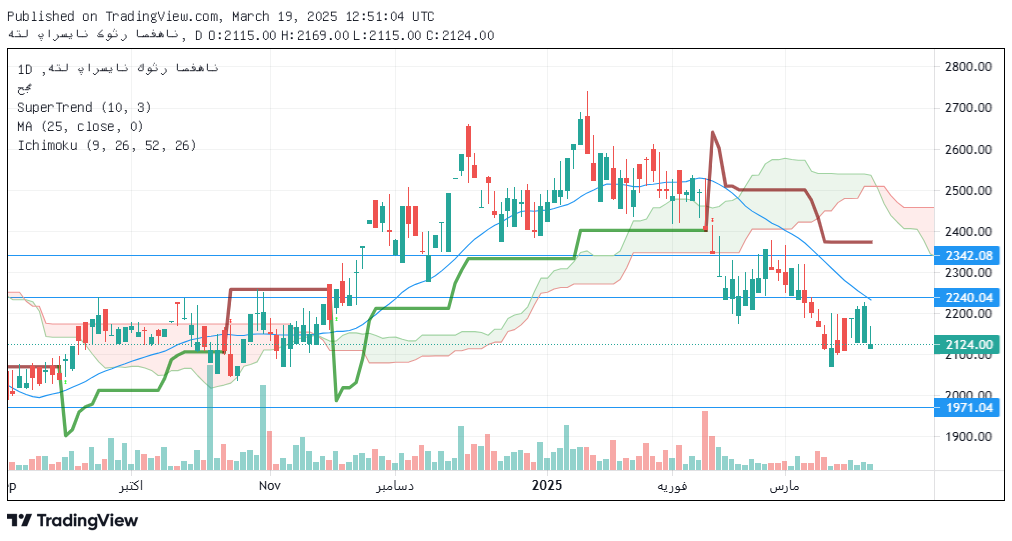This screenshot has height=541, width=1012.
Task: Select the Nov label on time axis
Action: click(269, 486)
